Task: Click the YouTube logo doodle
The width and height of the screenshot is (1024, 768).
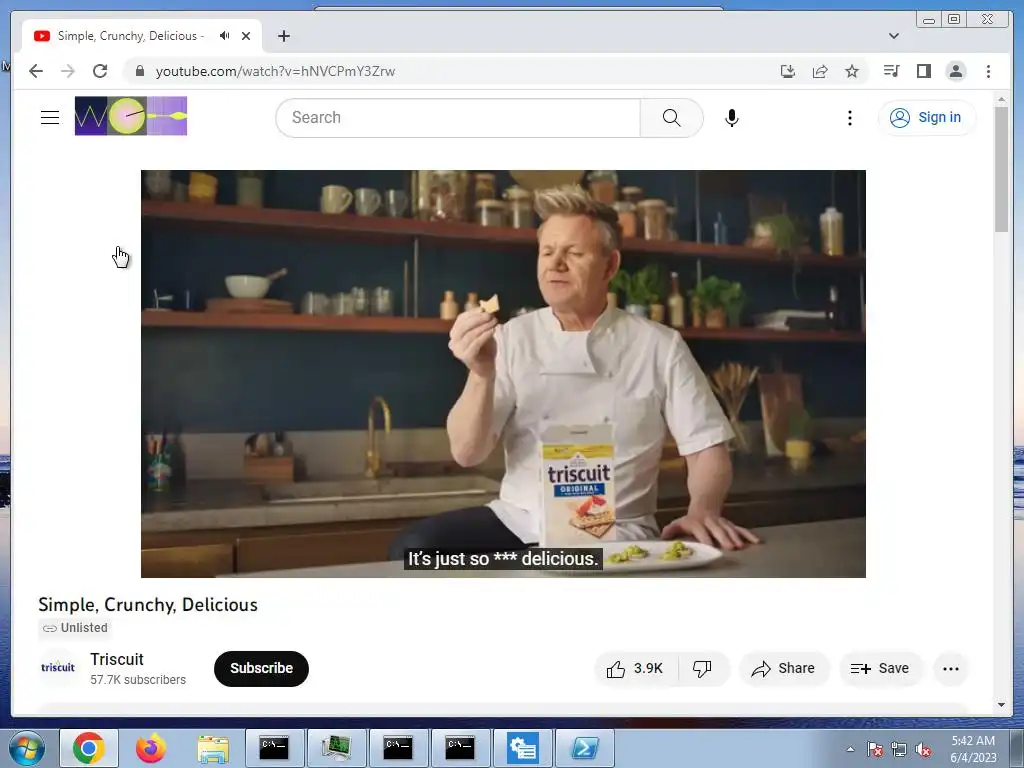Action: [x=131, y=116]
